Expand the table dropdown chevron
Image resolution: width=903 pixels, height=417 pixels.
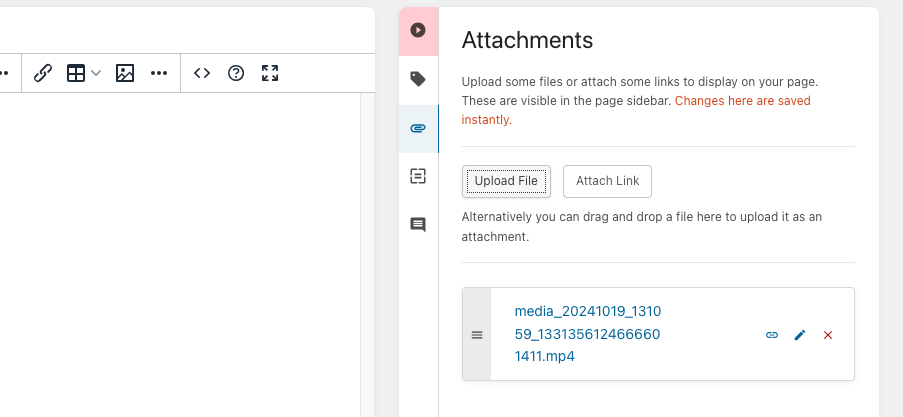(96, 73)
